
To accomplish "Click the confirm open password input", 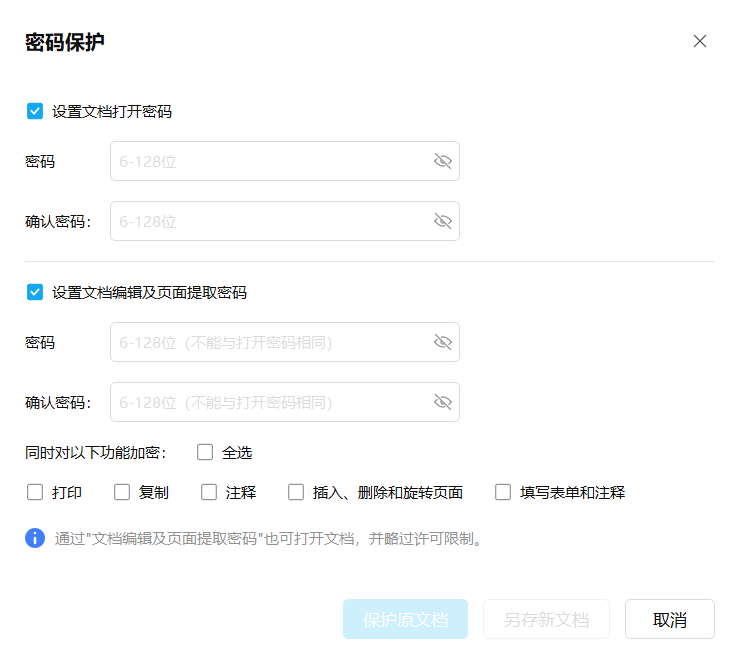I will (x=270, y=221).
